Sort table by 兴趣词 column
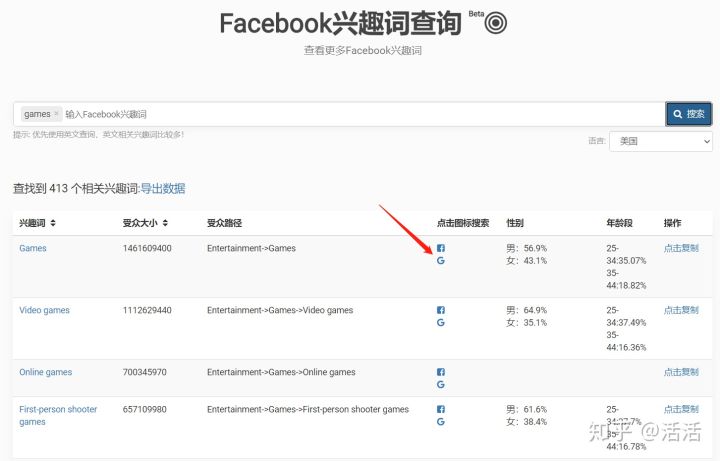 pos(53,223)
